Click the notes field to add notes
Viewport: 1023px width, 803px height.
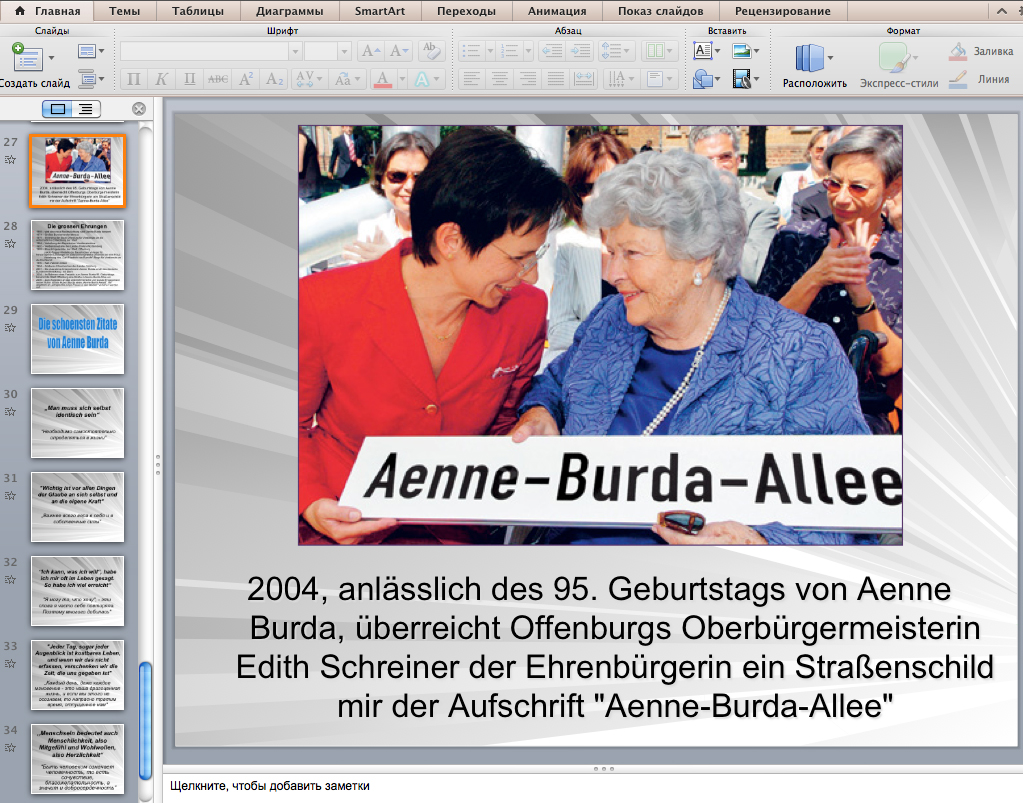[x=592, y=786]
